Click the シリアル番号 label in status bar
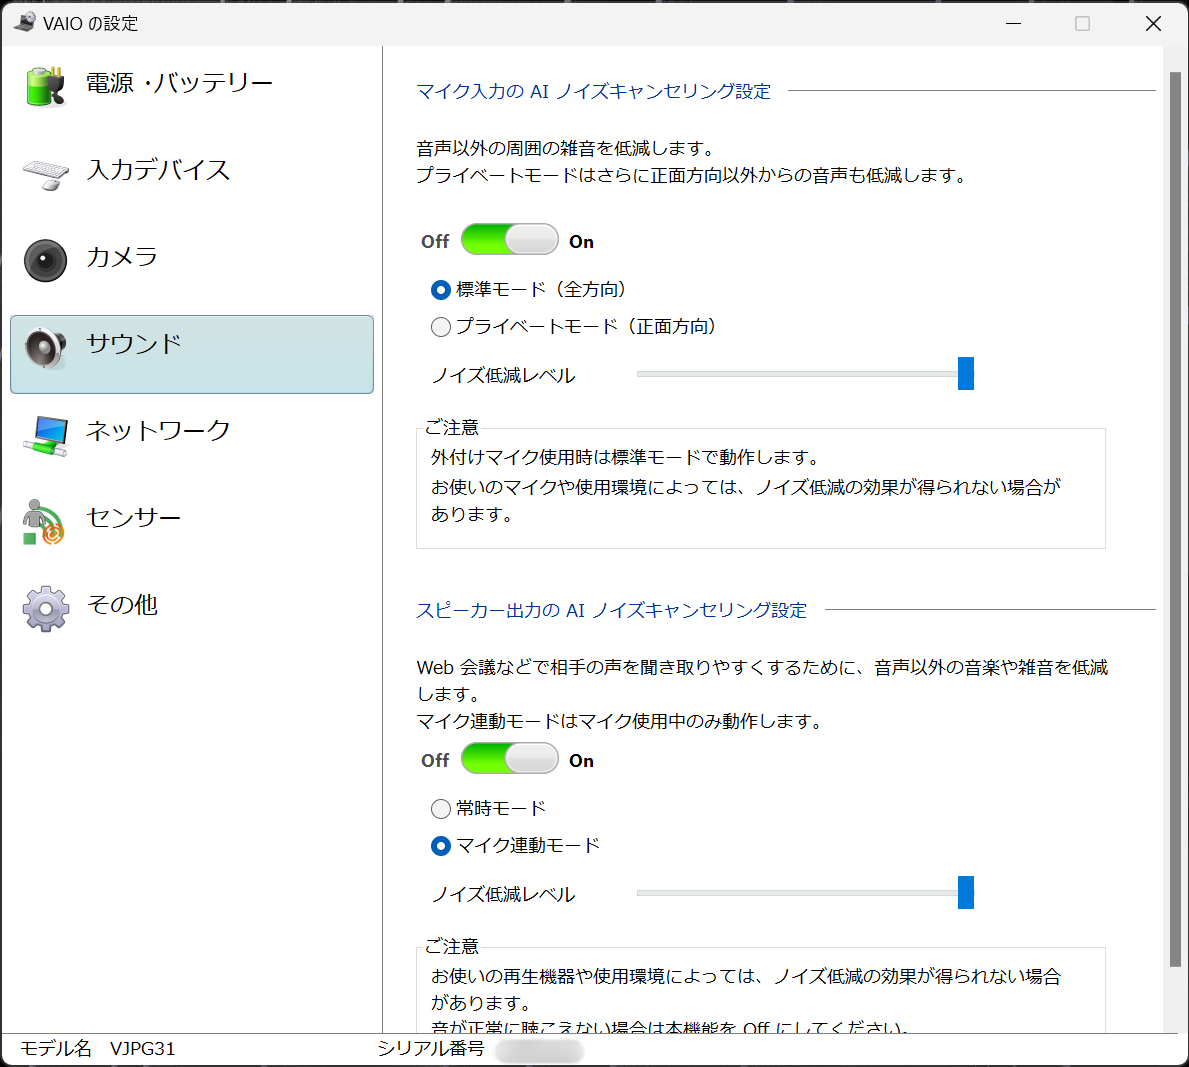The width and height of the screenshot is (1189, 1067). [430, 1049]
